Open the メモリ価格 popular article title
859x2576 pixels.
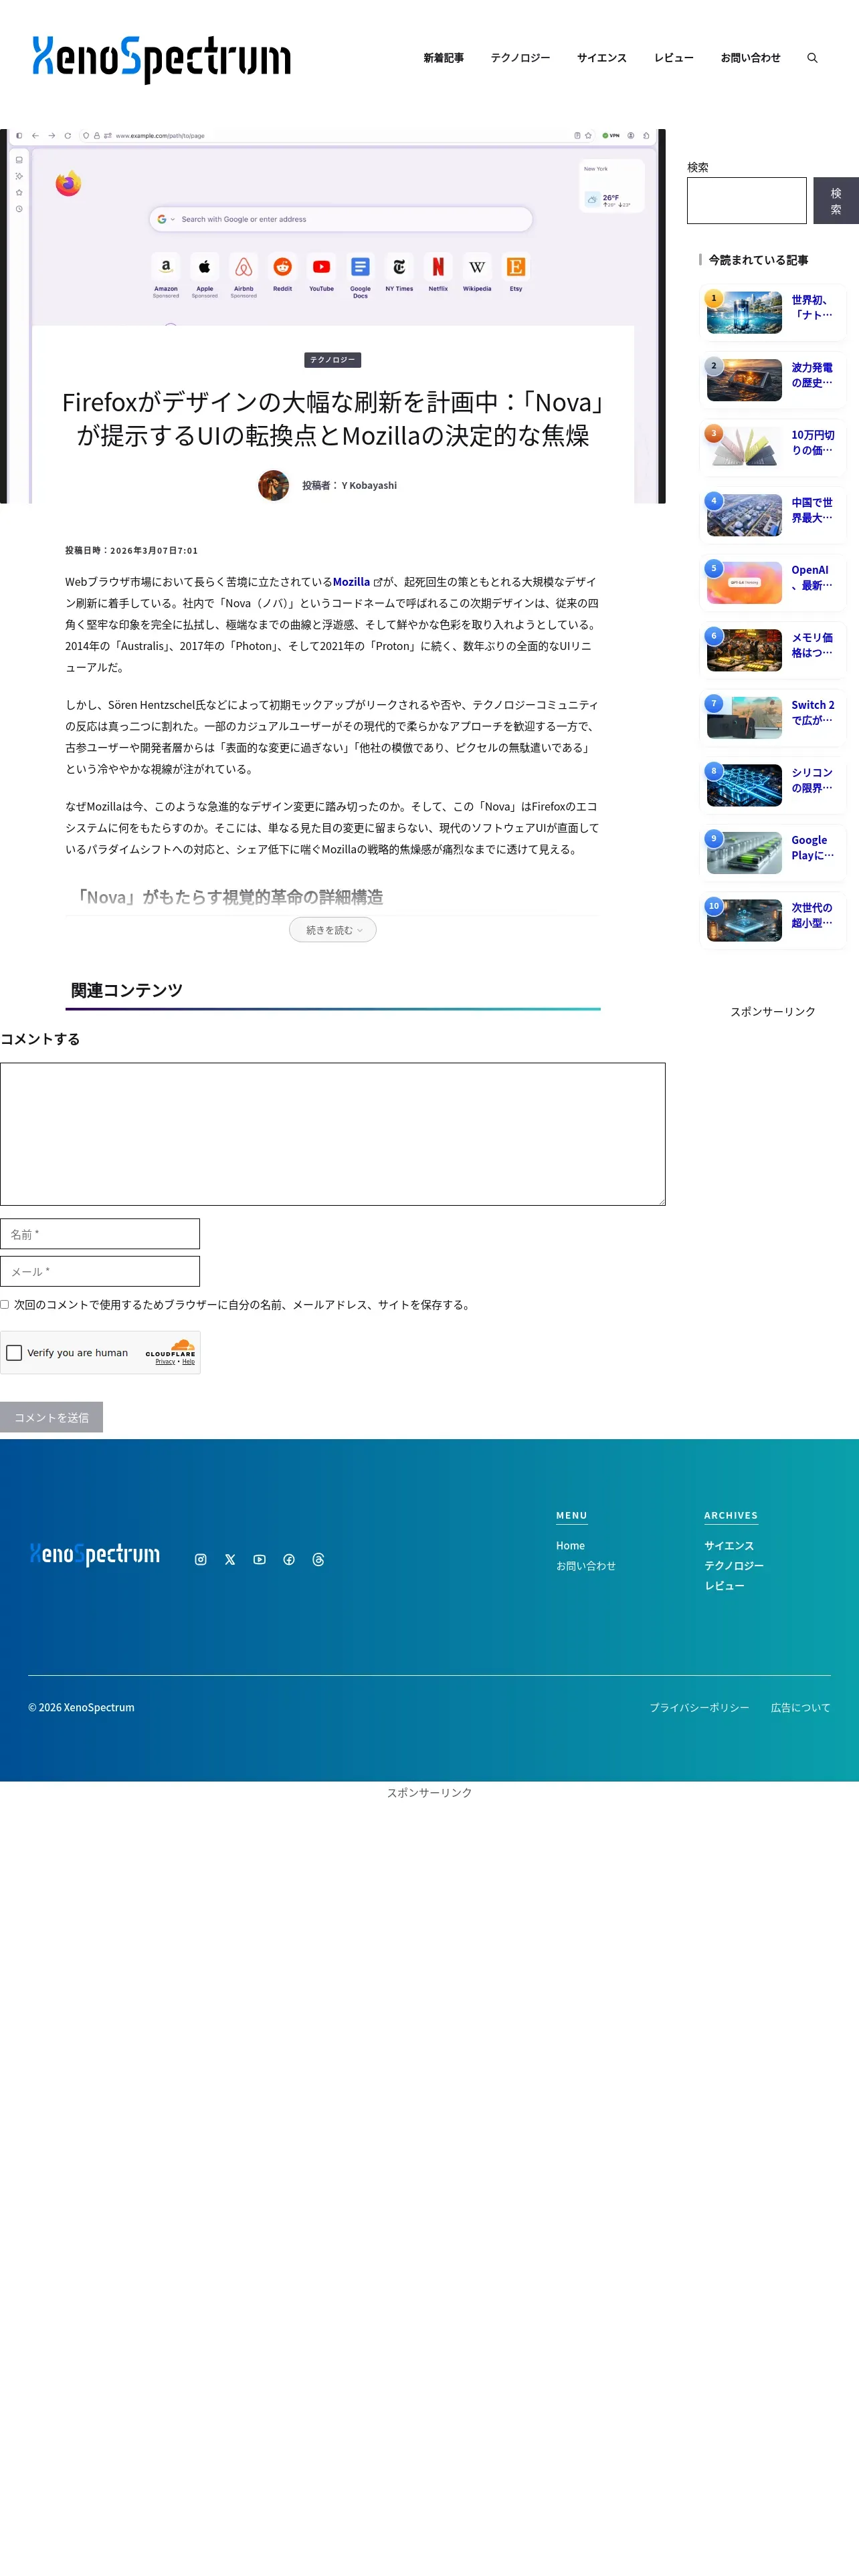pyautogui.click(x=812, y=645)
